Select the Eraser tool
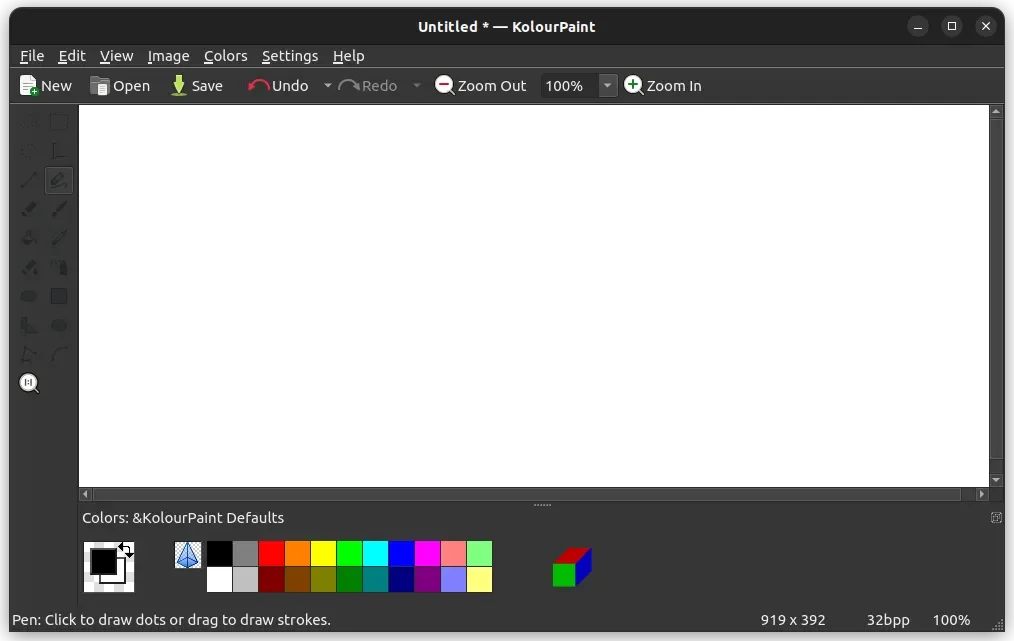This screenshot has width=1014, height=641. (29, 209)
